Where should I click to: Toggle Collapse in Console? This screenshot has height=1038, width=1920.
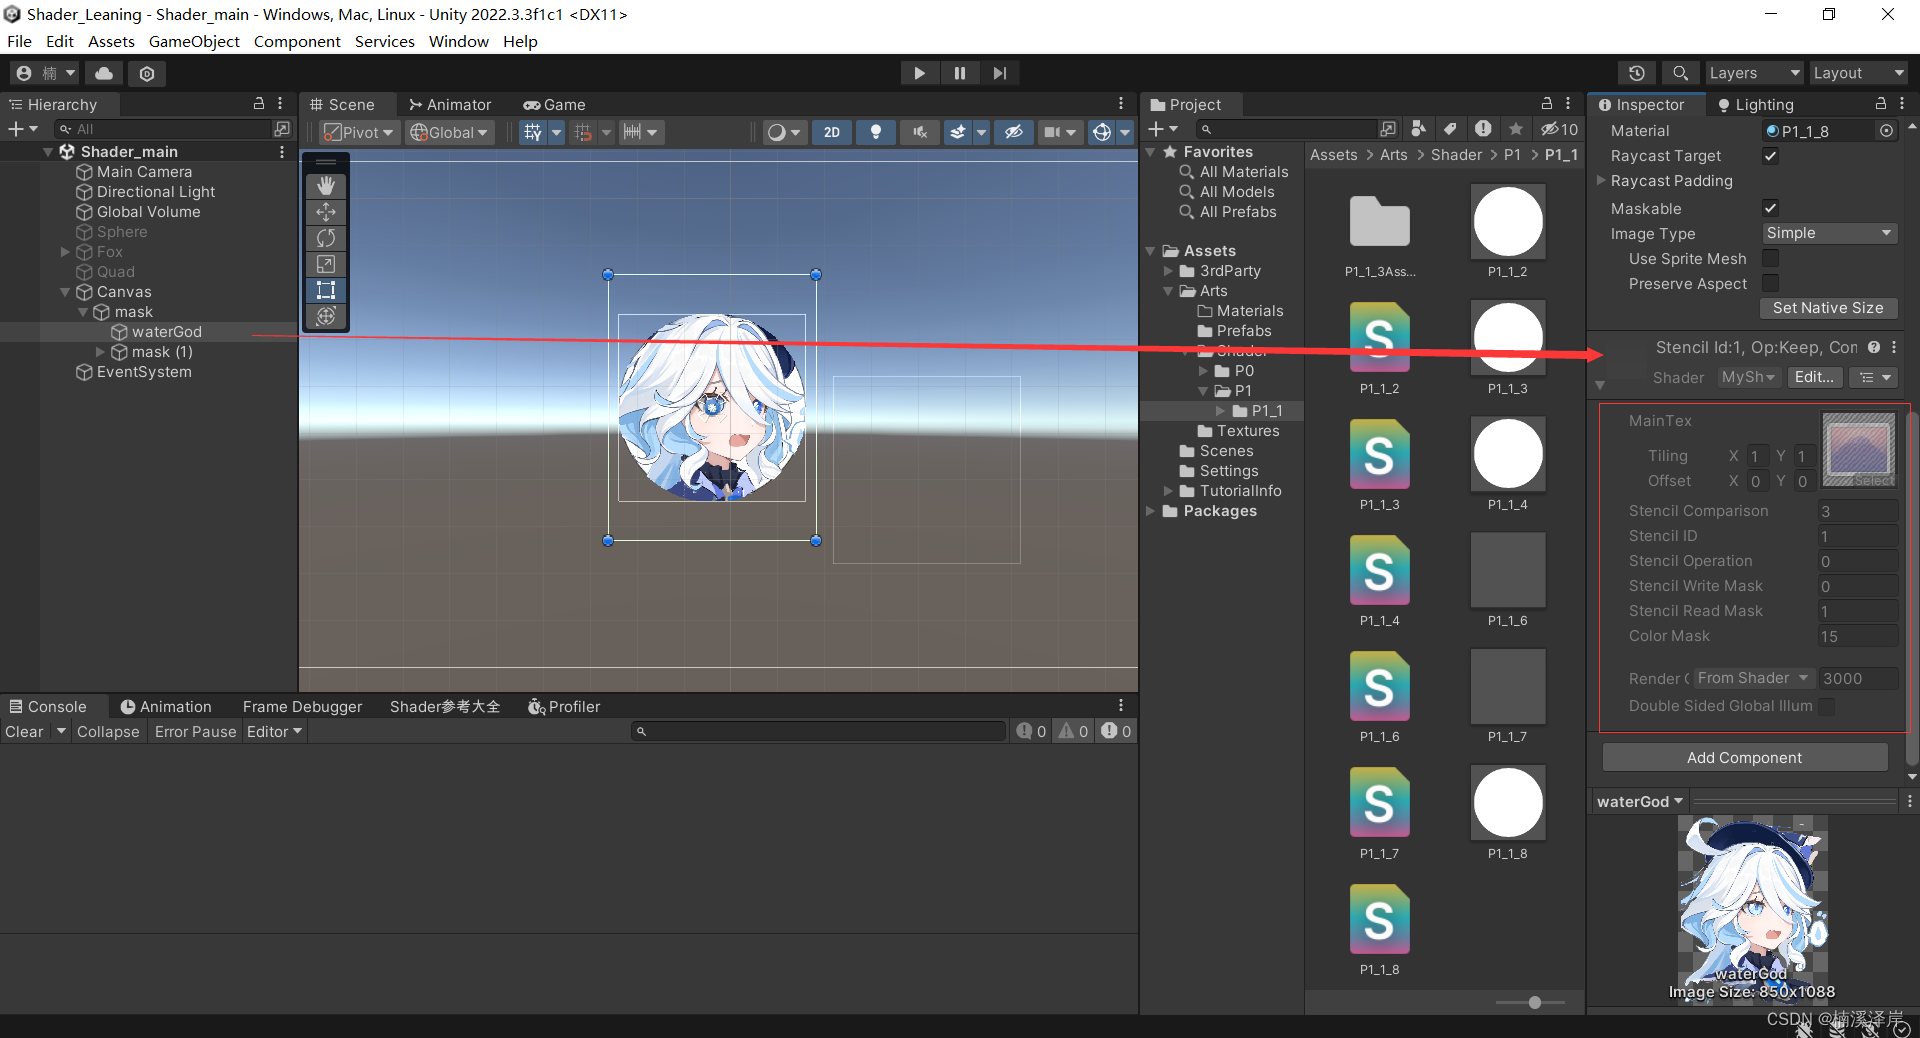[x=108, y=732]
